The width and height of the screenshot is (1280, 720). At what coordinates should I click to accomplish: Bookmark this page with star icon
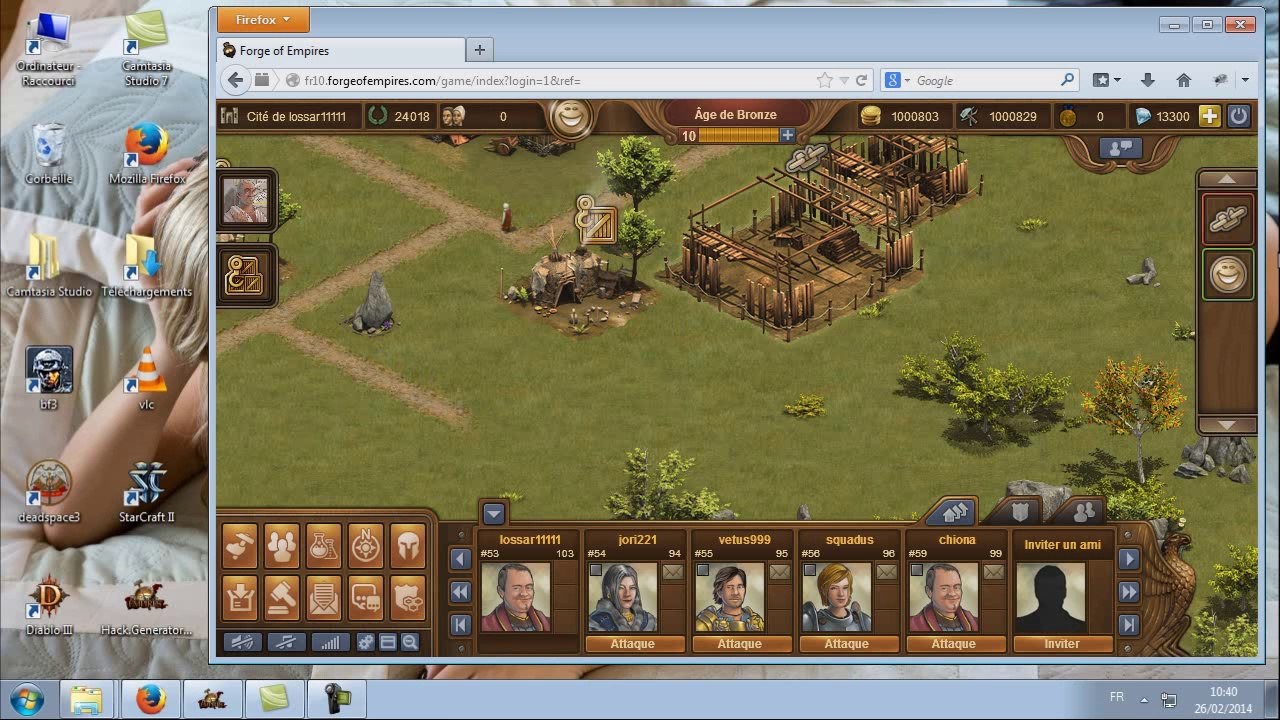point(824,80)
